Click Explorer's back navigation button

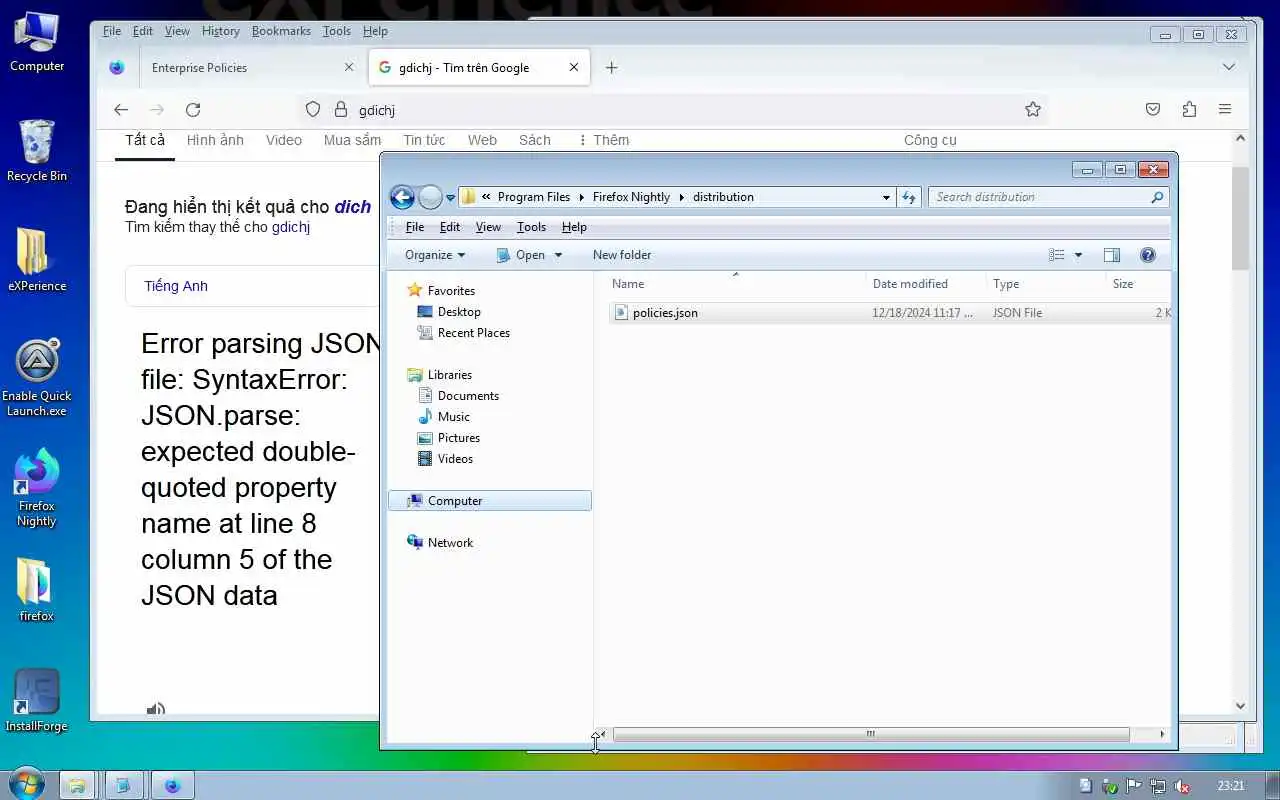click(402, 197)
